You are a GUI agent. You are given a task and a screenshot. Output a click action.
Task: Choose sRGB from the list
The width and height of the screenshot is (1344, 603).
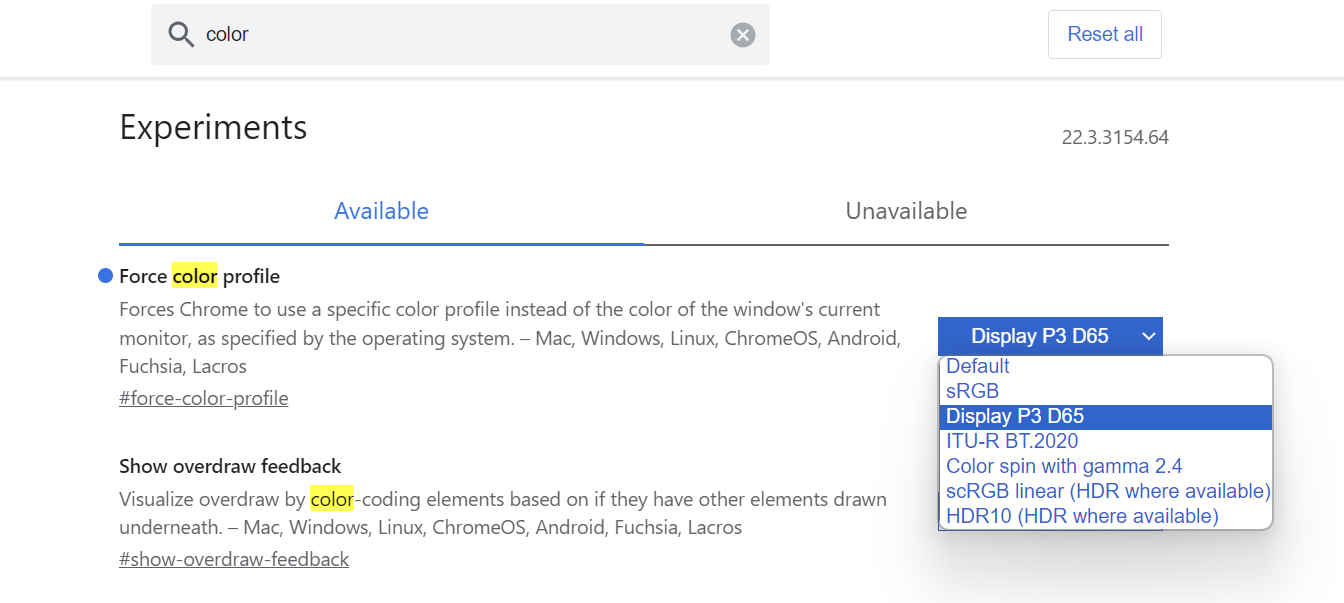[972, 391]
